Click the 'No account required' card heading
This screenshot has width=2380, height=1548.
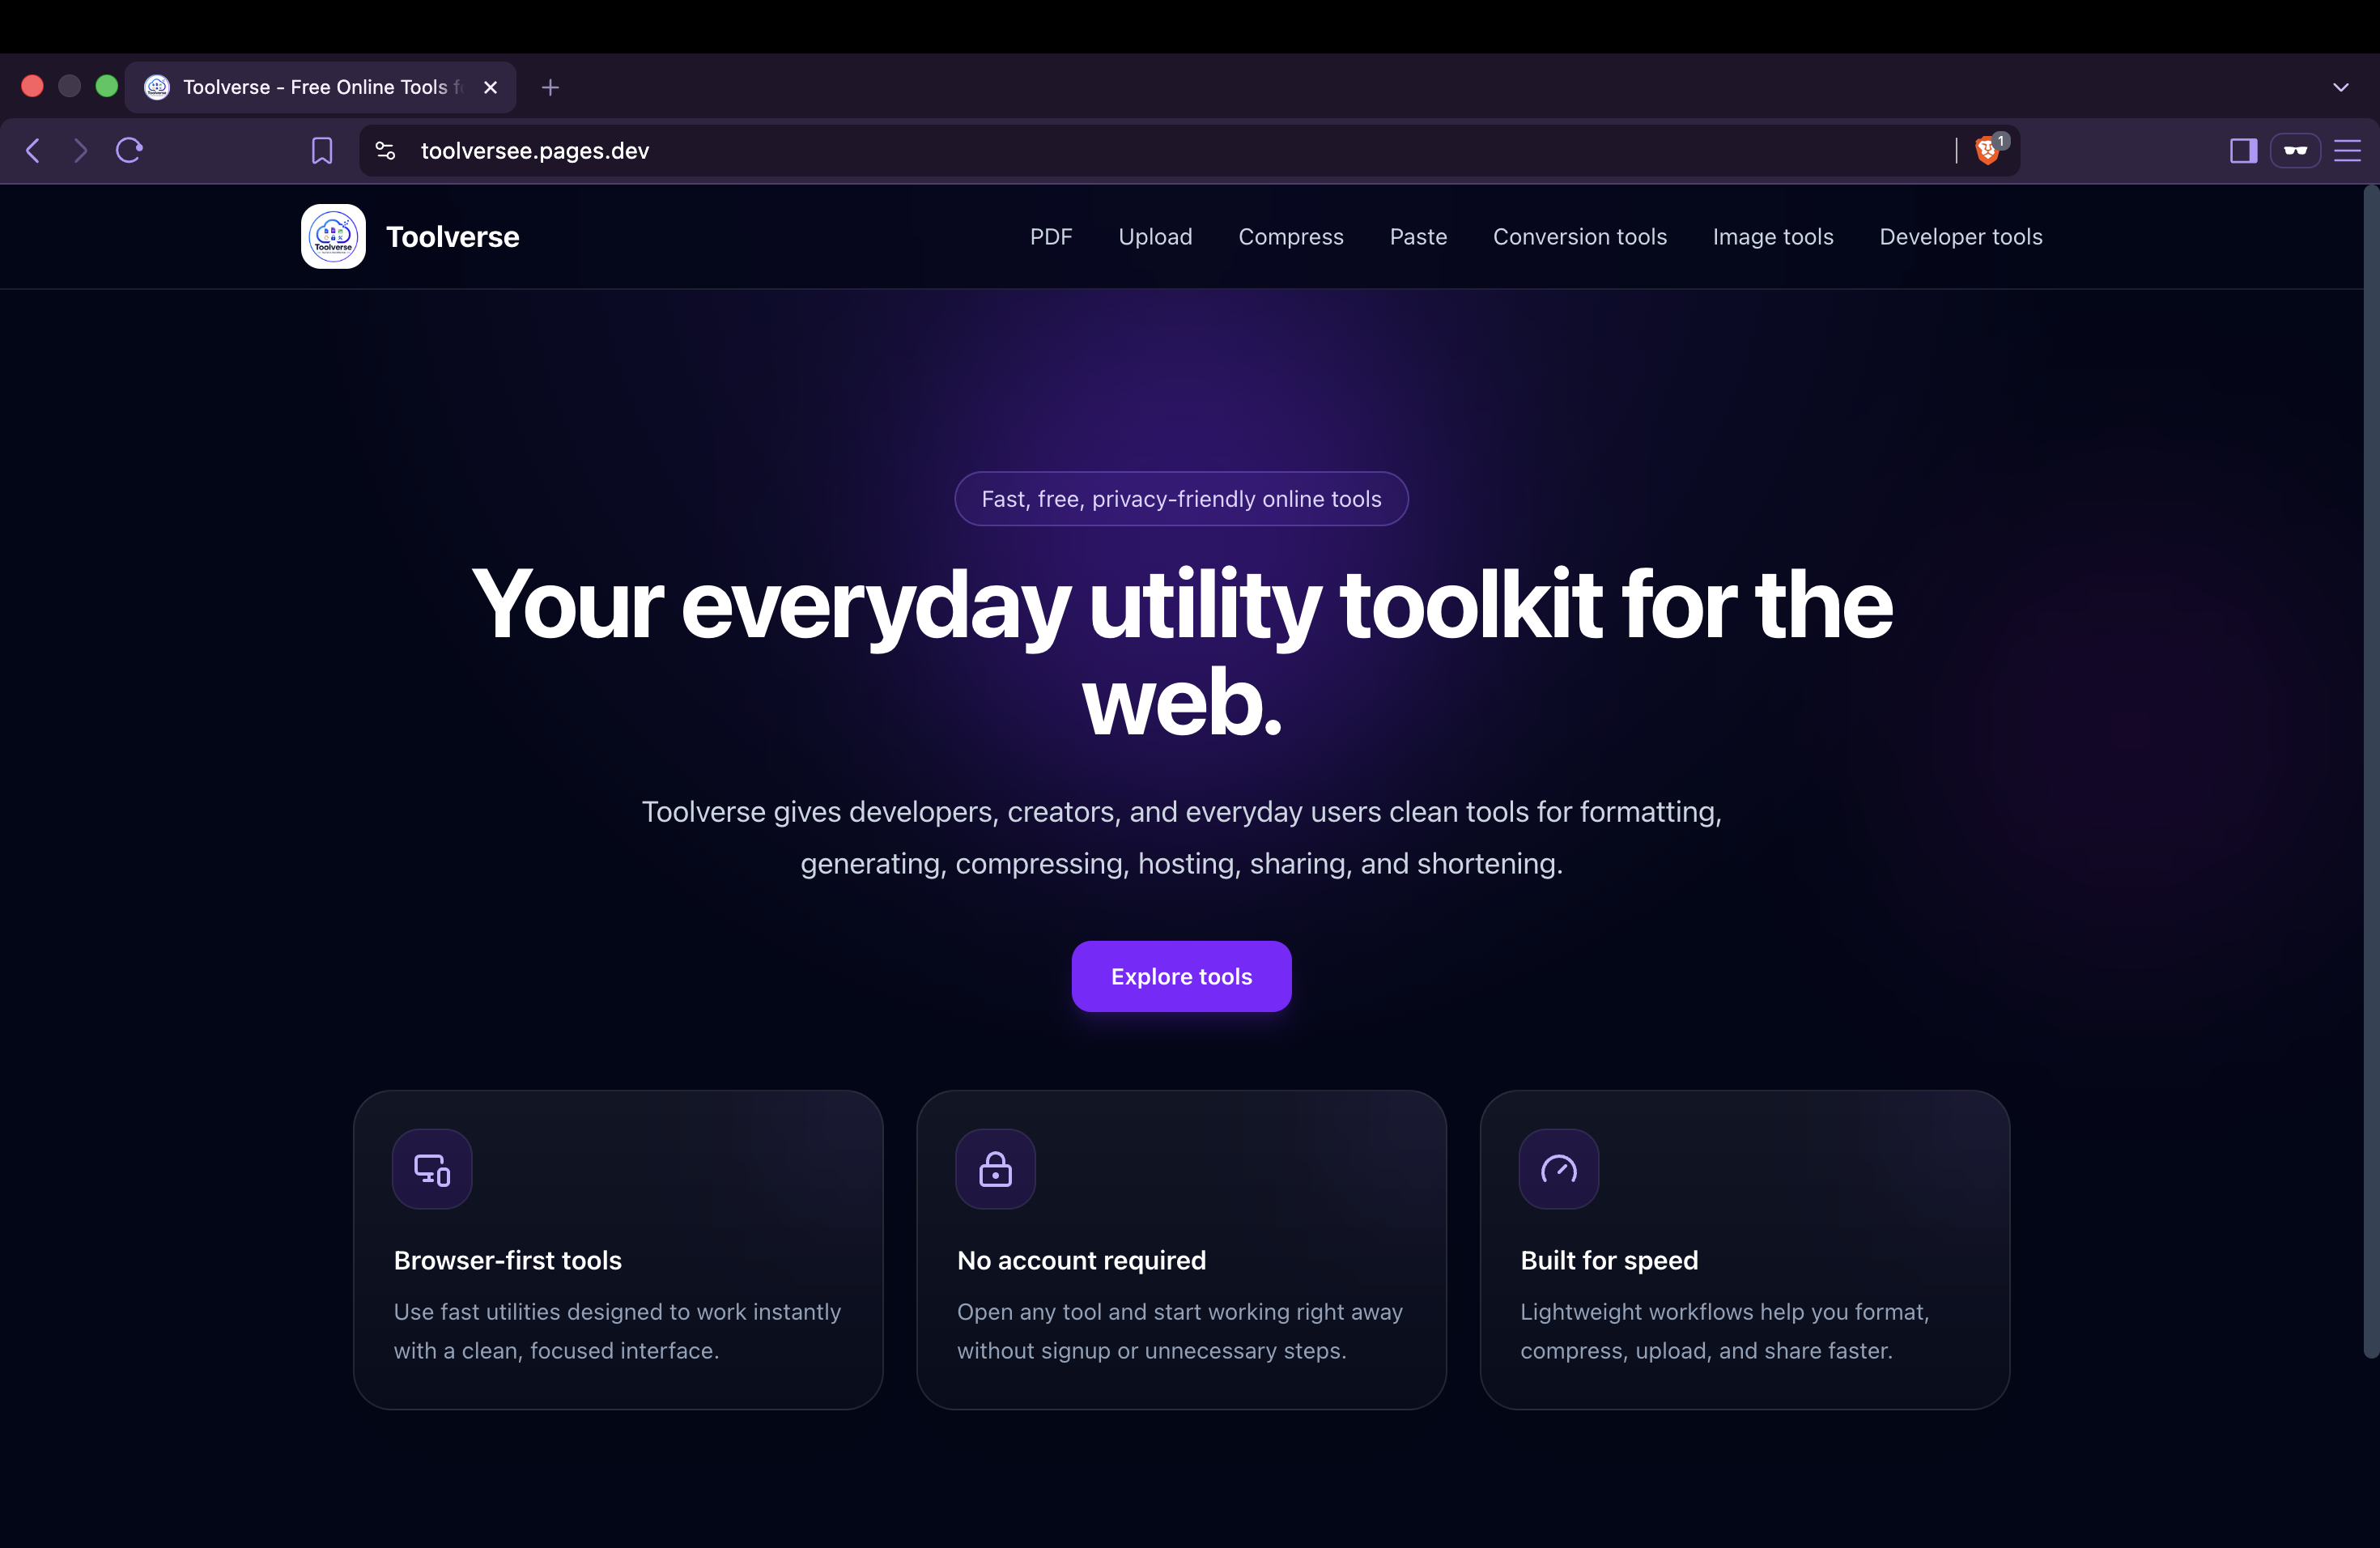point(1081,1260)
